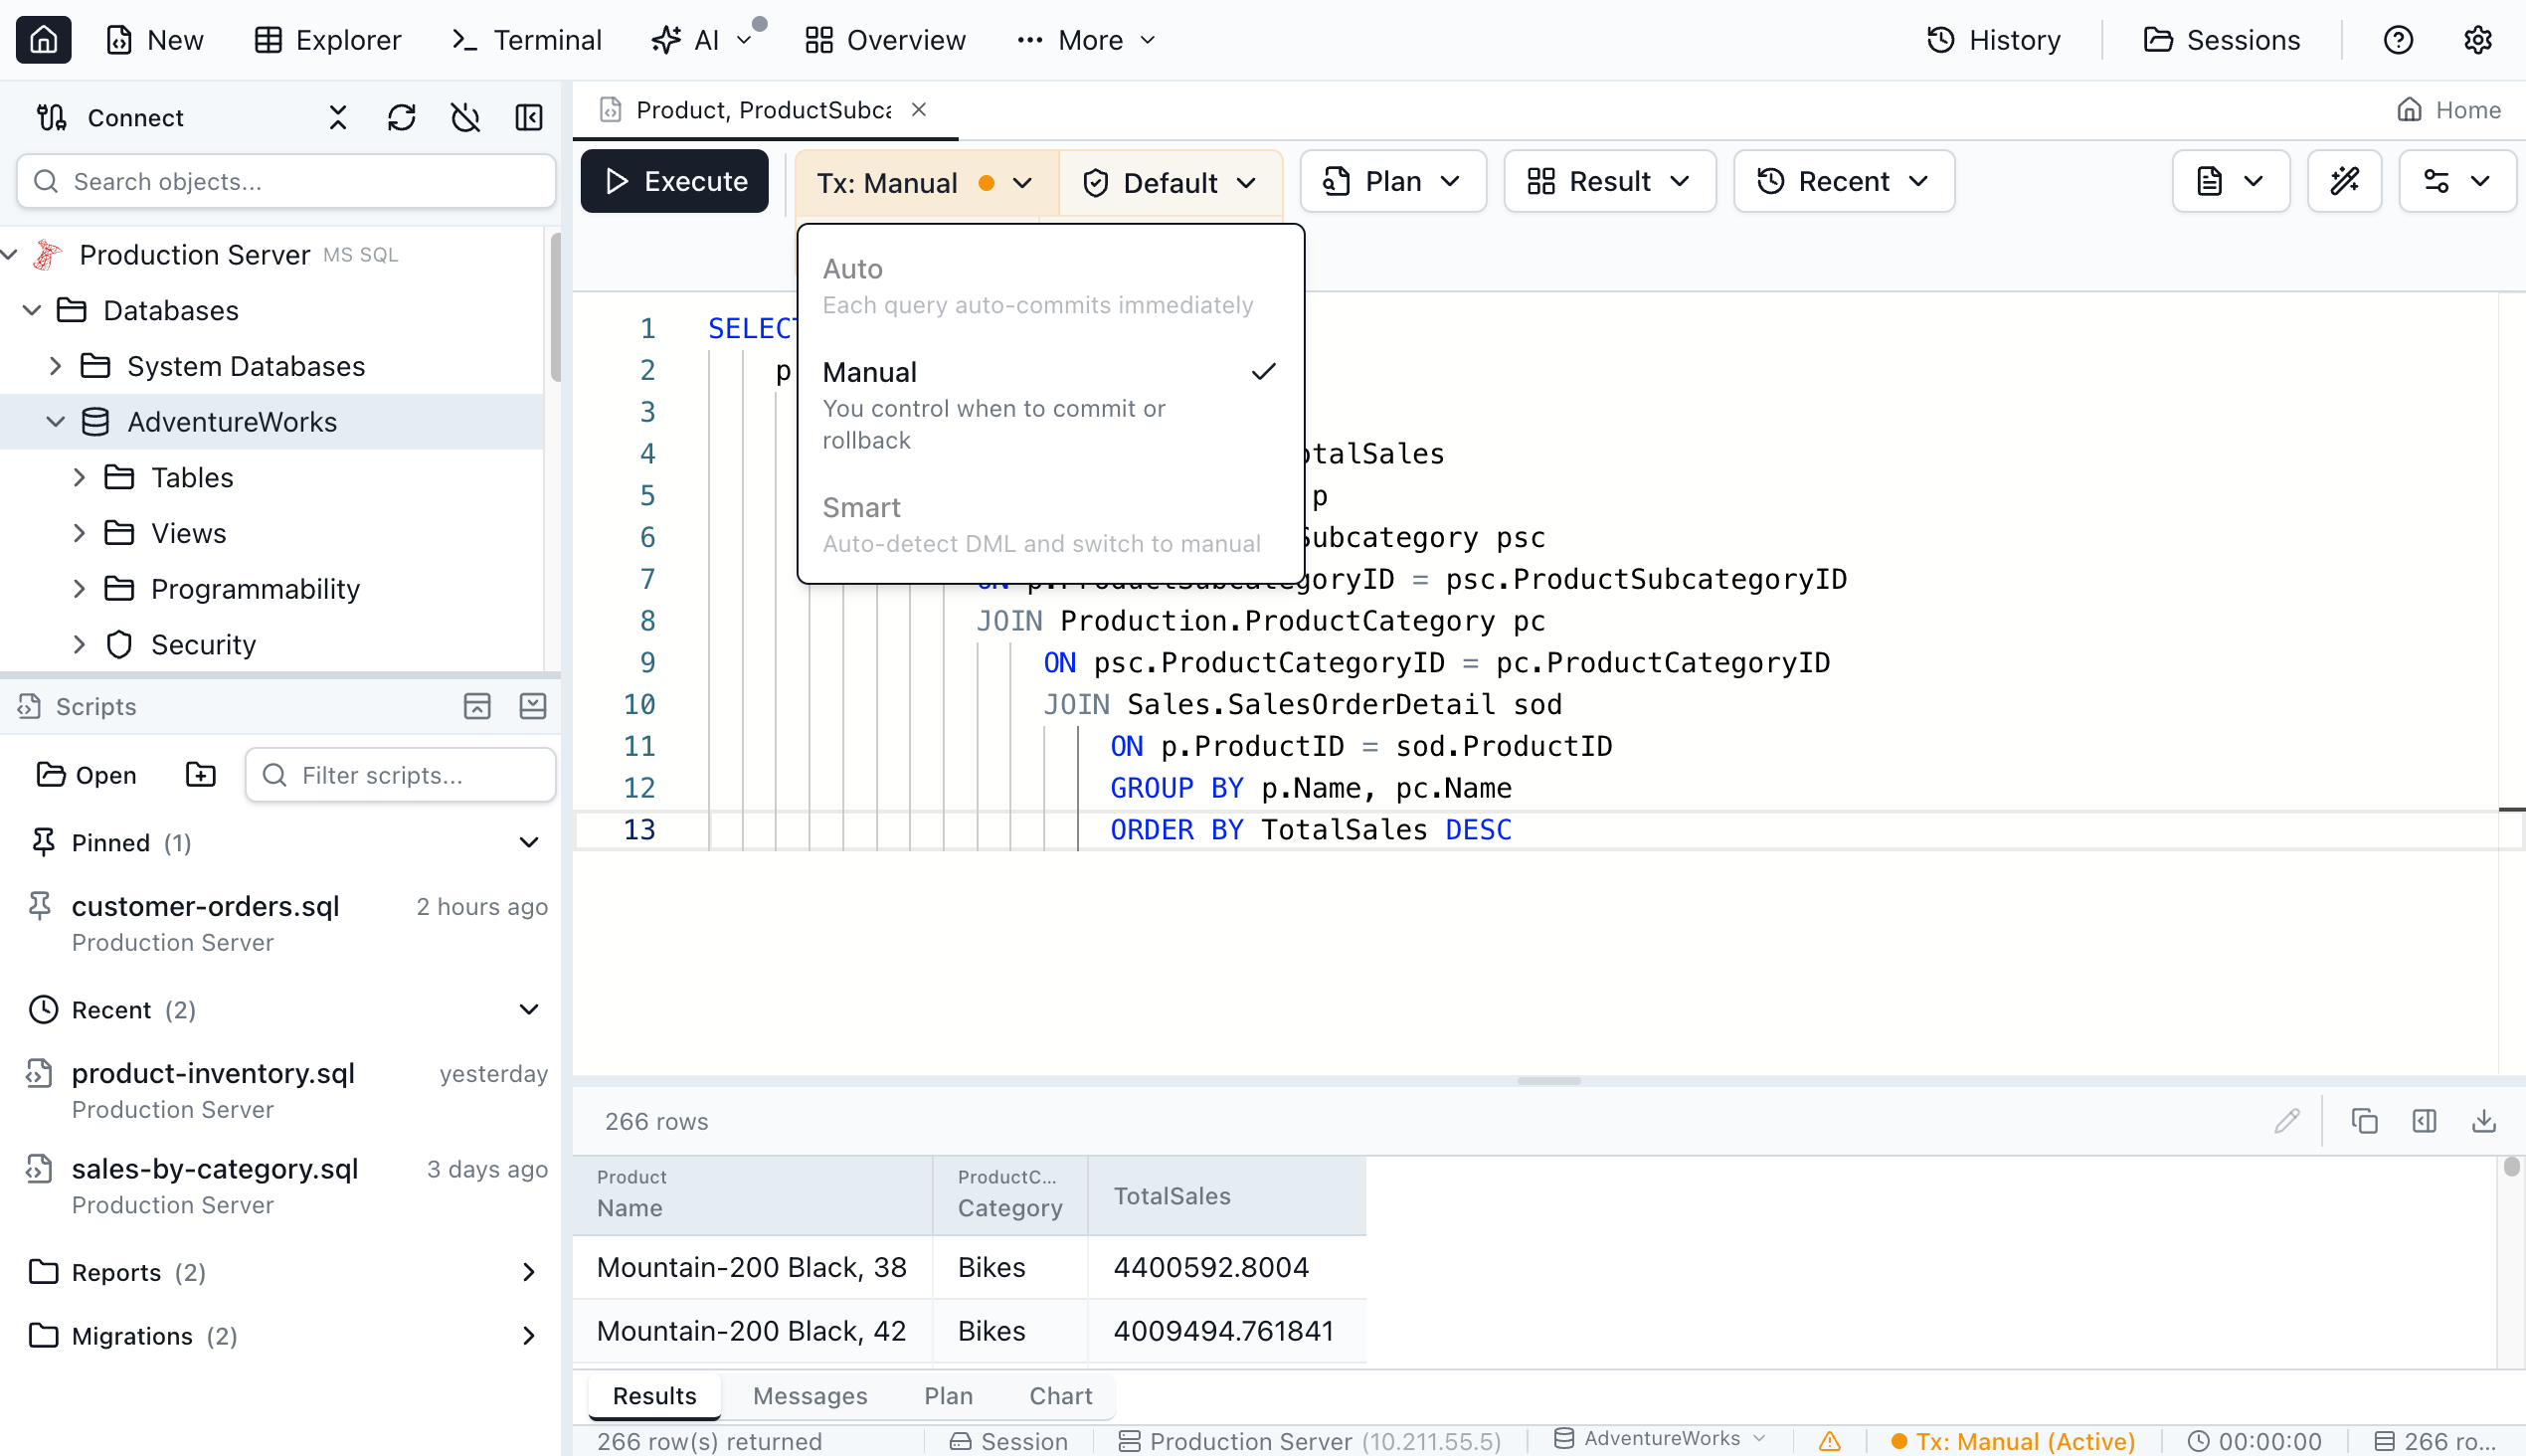The width and height of the screenshot is (2526, 1456).
Task: Open the More menu
Action: point(1086,40)
